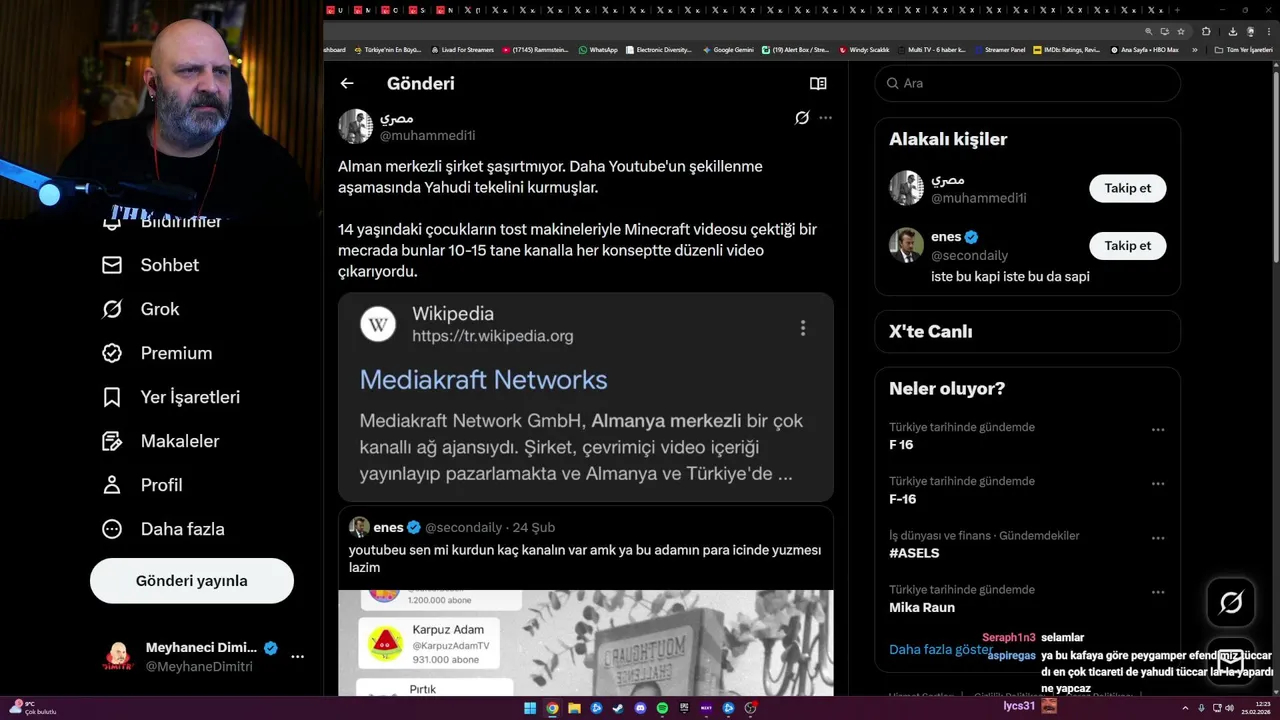The height and width of the screenshot is (720, 1280).
Task: Open the taskbar volume icon
Action: click(1229, 708)
